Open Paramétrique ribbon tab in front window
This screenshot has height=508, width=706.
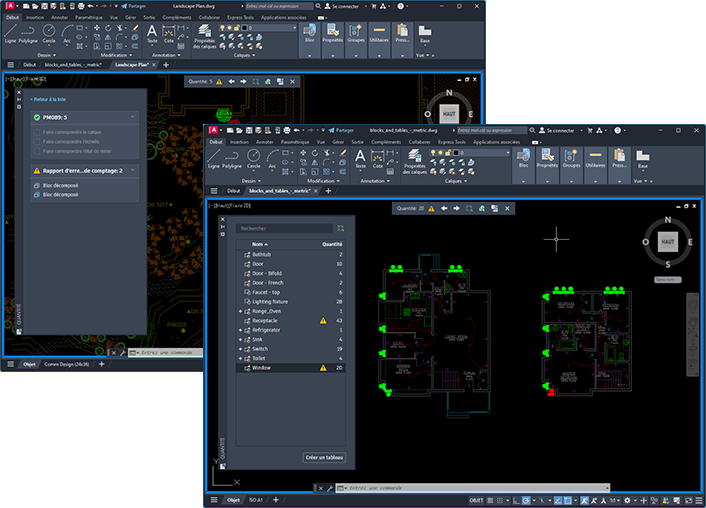click(x=294, y=142)
